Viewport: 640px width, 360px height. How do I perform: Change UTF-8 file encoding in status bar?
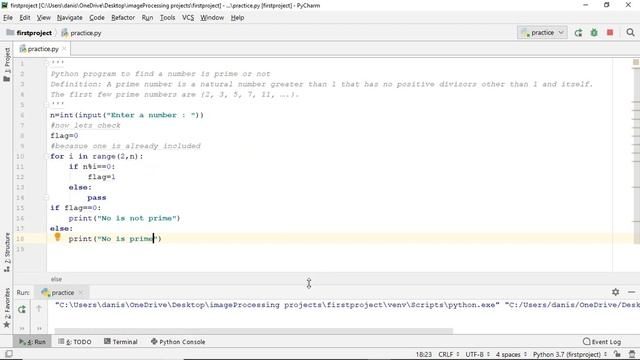(x=478, y=354)
